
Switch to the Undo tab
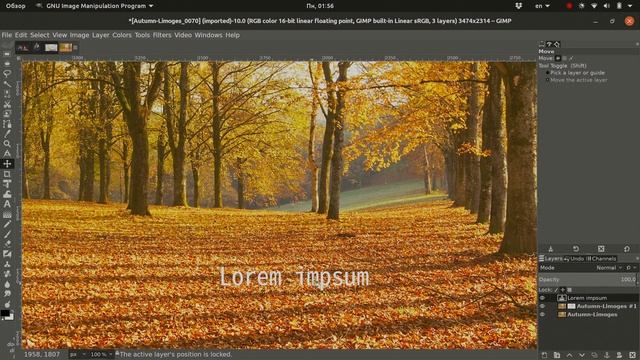(574, 259)
